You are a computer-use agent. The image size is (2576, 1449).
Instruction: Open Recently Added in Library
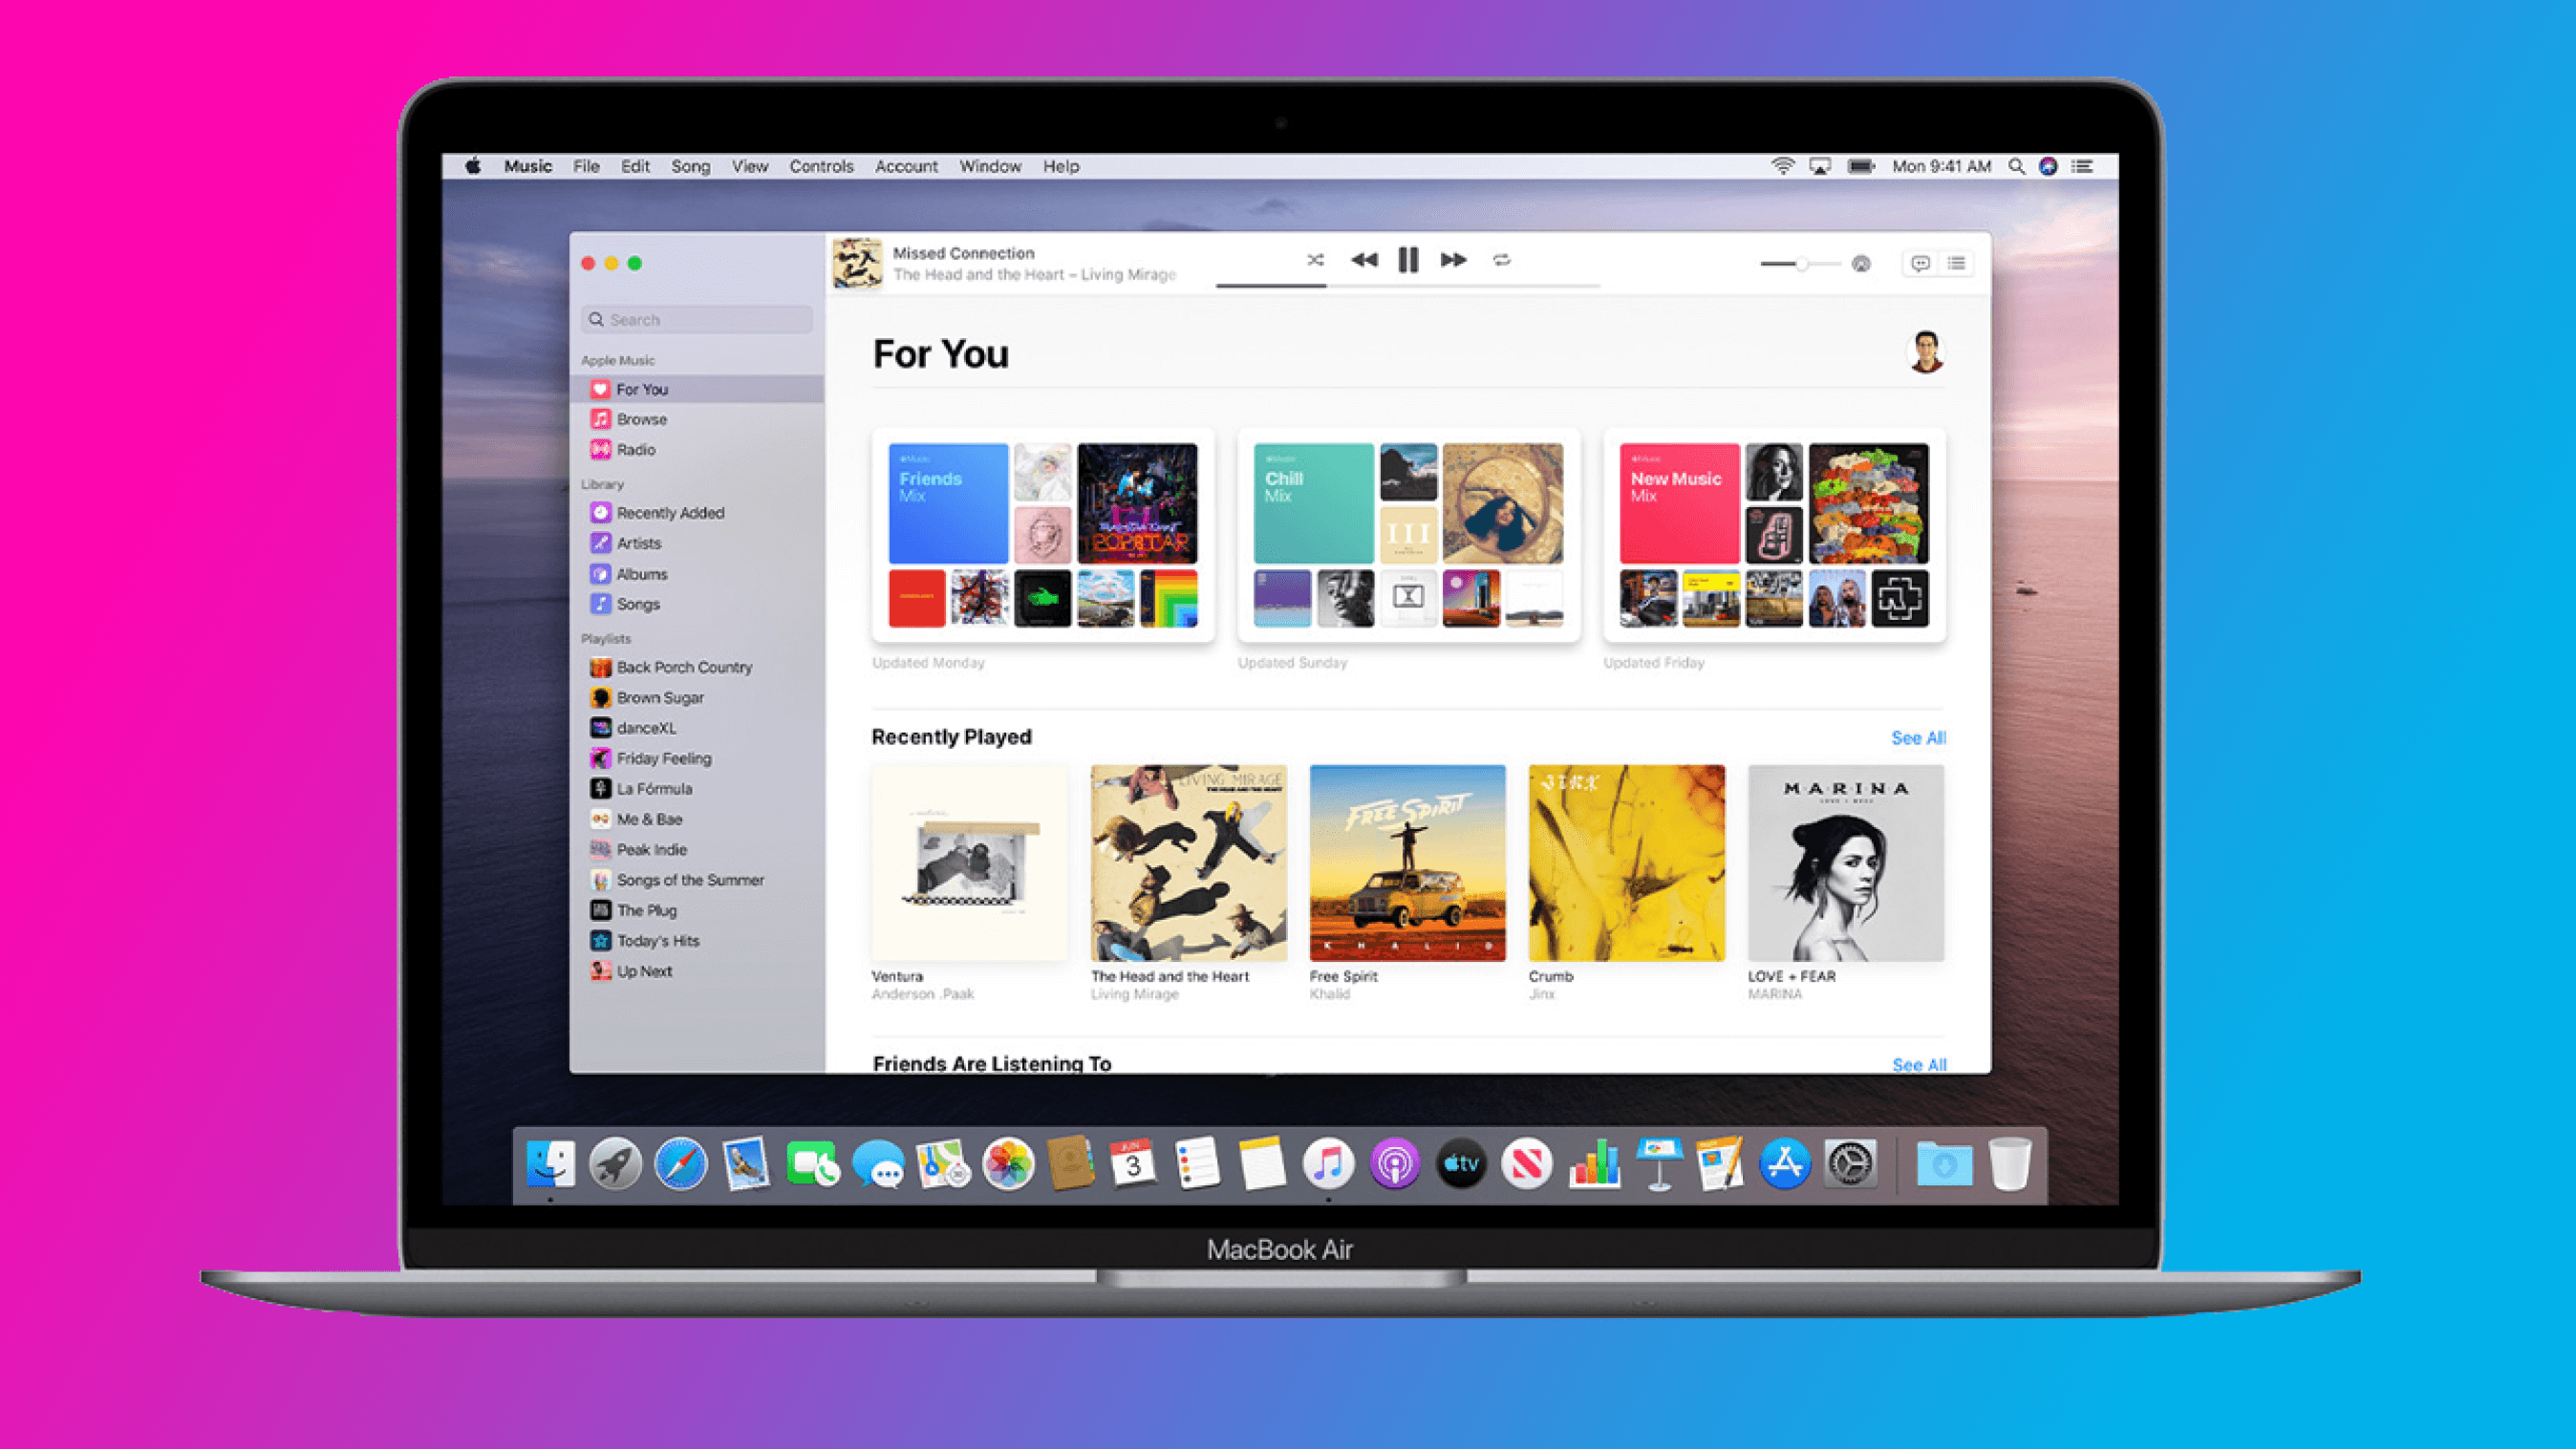pyautogui.click(x=697, y=513)
